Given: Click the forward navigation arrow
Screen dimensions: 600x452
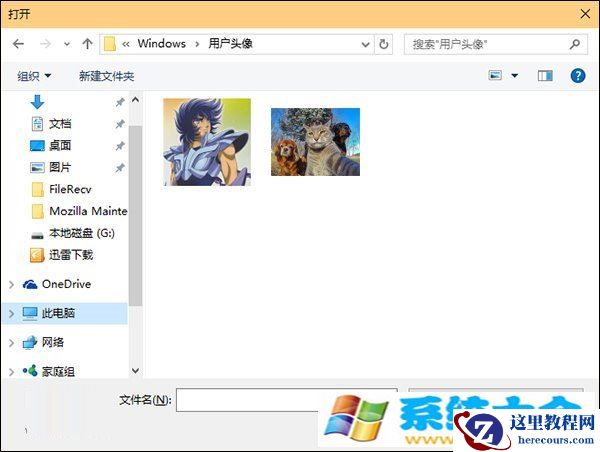Looking at the screenshot, I should tap(45, 44).
